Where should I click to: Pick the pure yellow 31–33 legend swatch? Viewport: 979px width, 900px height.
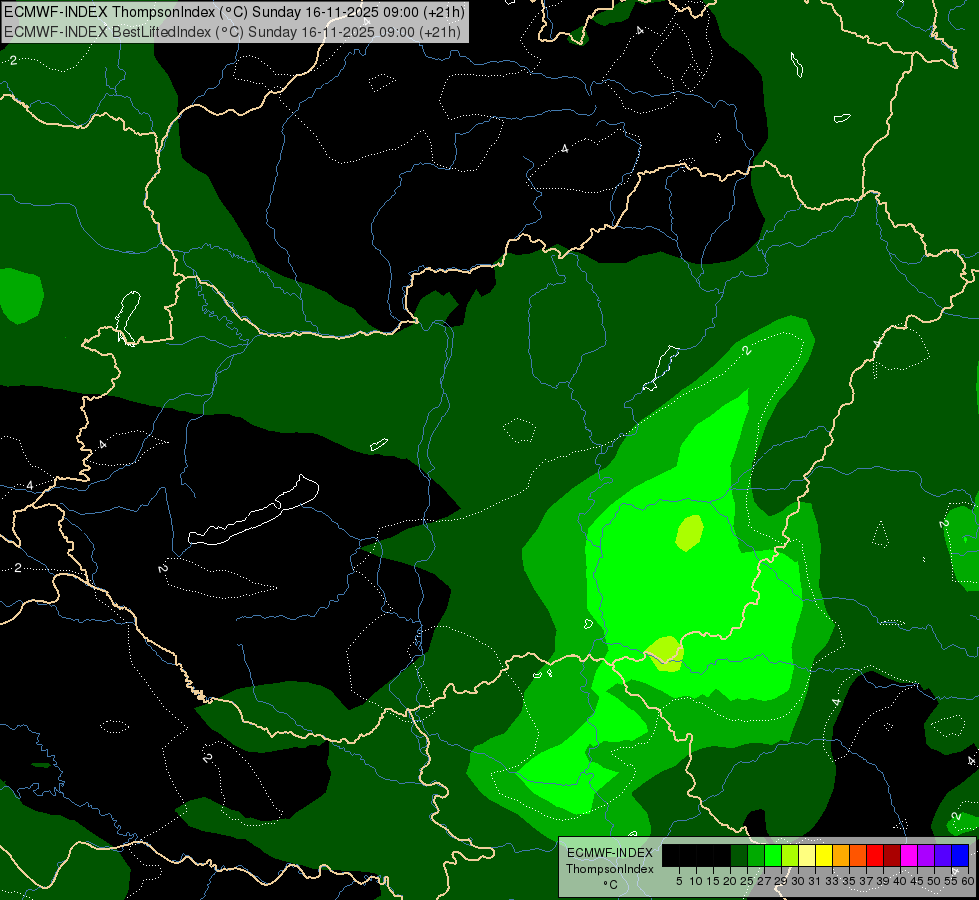[x=824, y=855]
